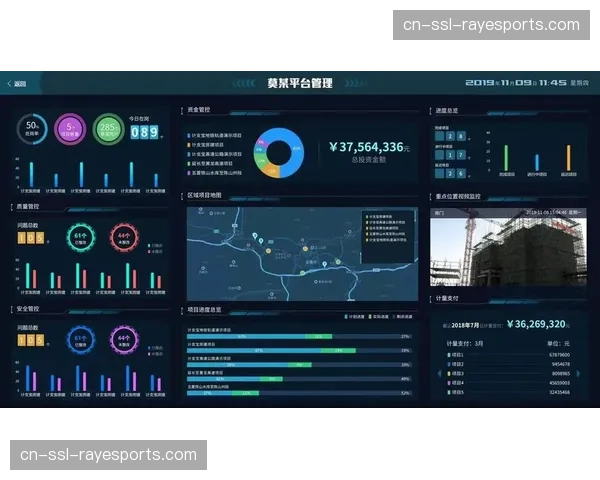The width and height of the screenshot is (600, 480).
Task: Click the 南门 camera label
Action: (x=439, y=212)
